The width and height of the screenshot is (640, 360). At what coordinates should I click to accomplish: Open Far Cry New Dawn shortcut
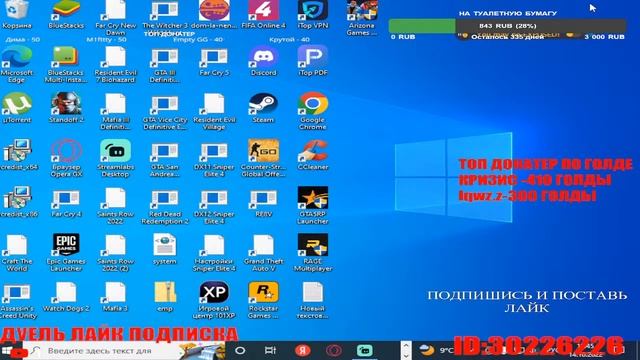[x=116, y=18]
